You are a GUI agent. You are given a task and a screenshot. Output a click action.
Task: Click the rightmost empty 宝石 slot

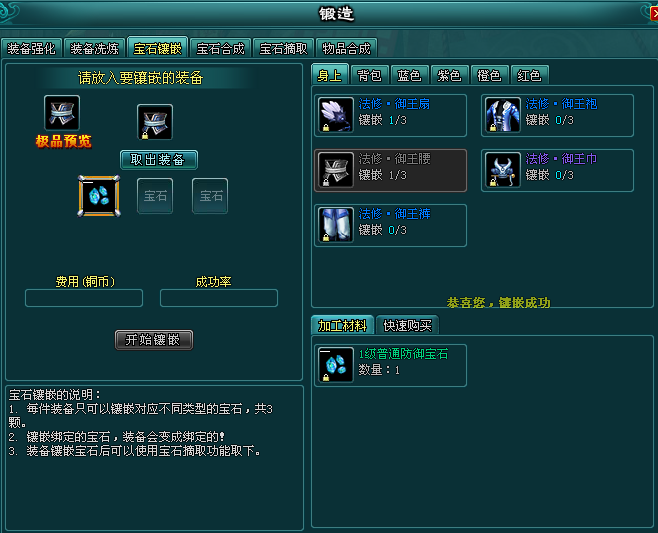(210, 196)
